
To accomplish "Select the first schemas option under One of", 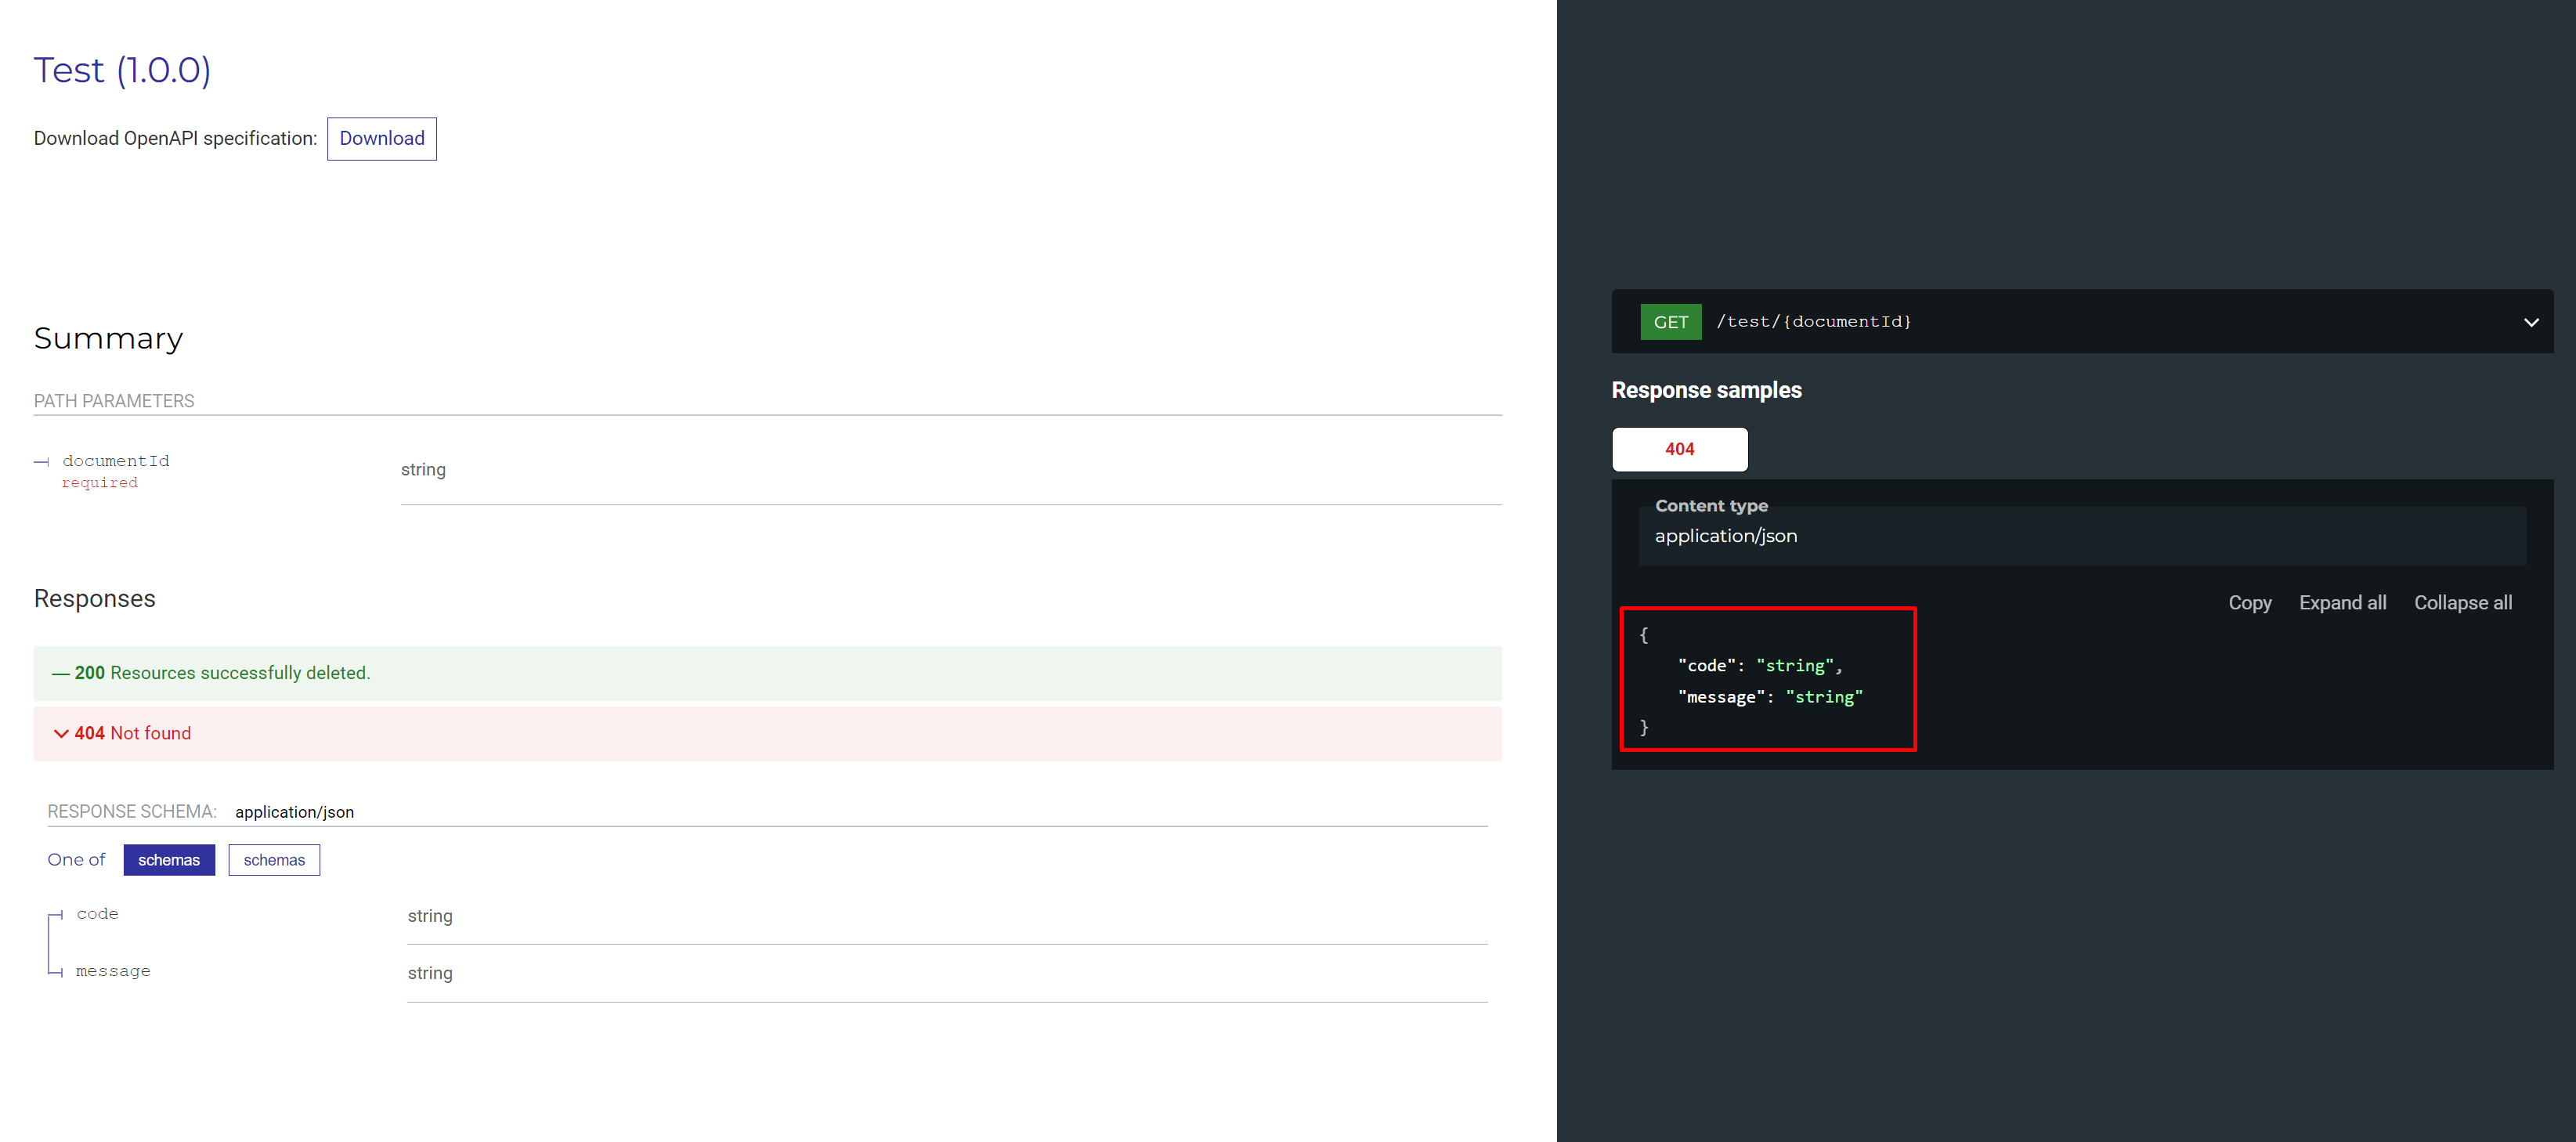I will coord(169,859).
